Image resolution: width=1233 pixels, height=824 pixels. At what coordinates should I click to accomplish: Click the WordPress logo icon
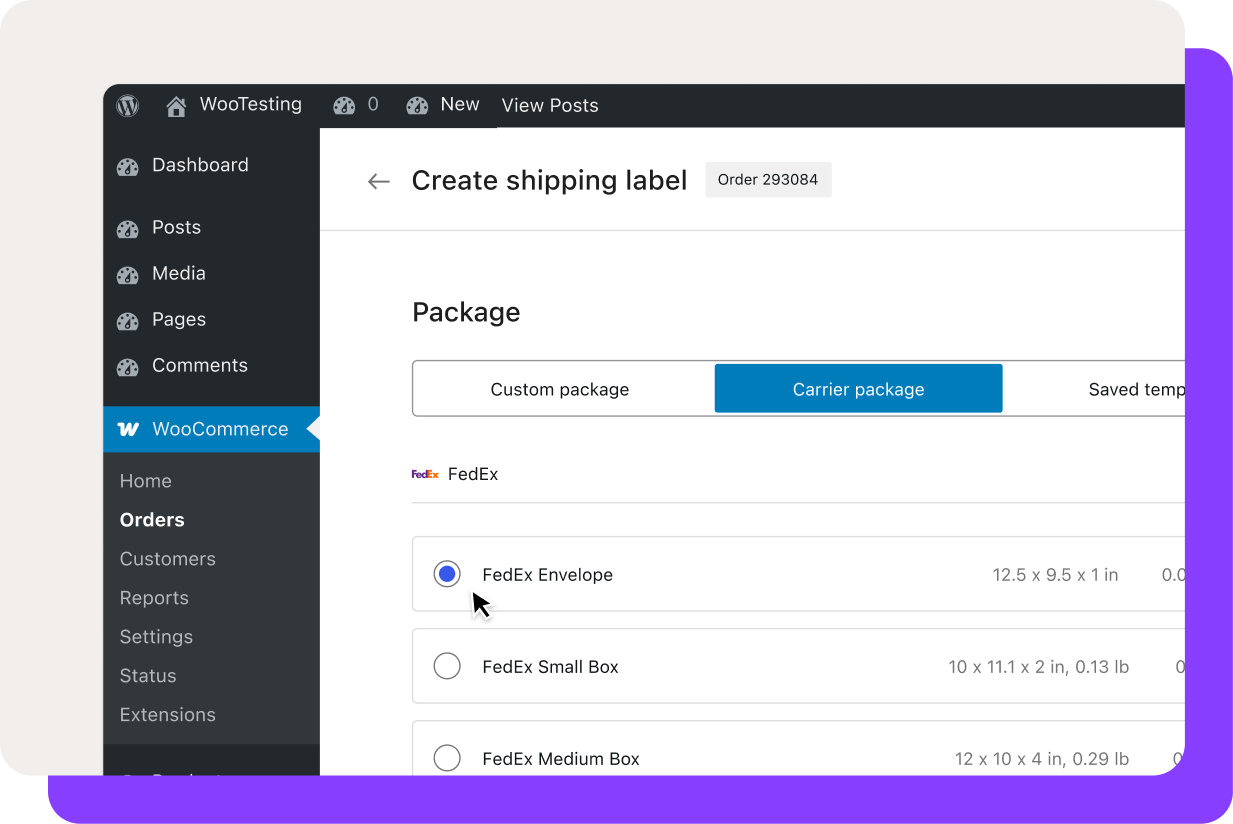click(128, 105)
